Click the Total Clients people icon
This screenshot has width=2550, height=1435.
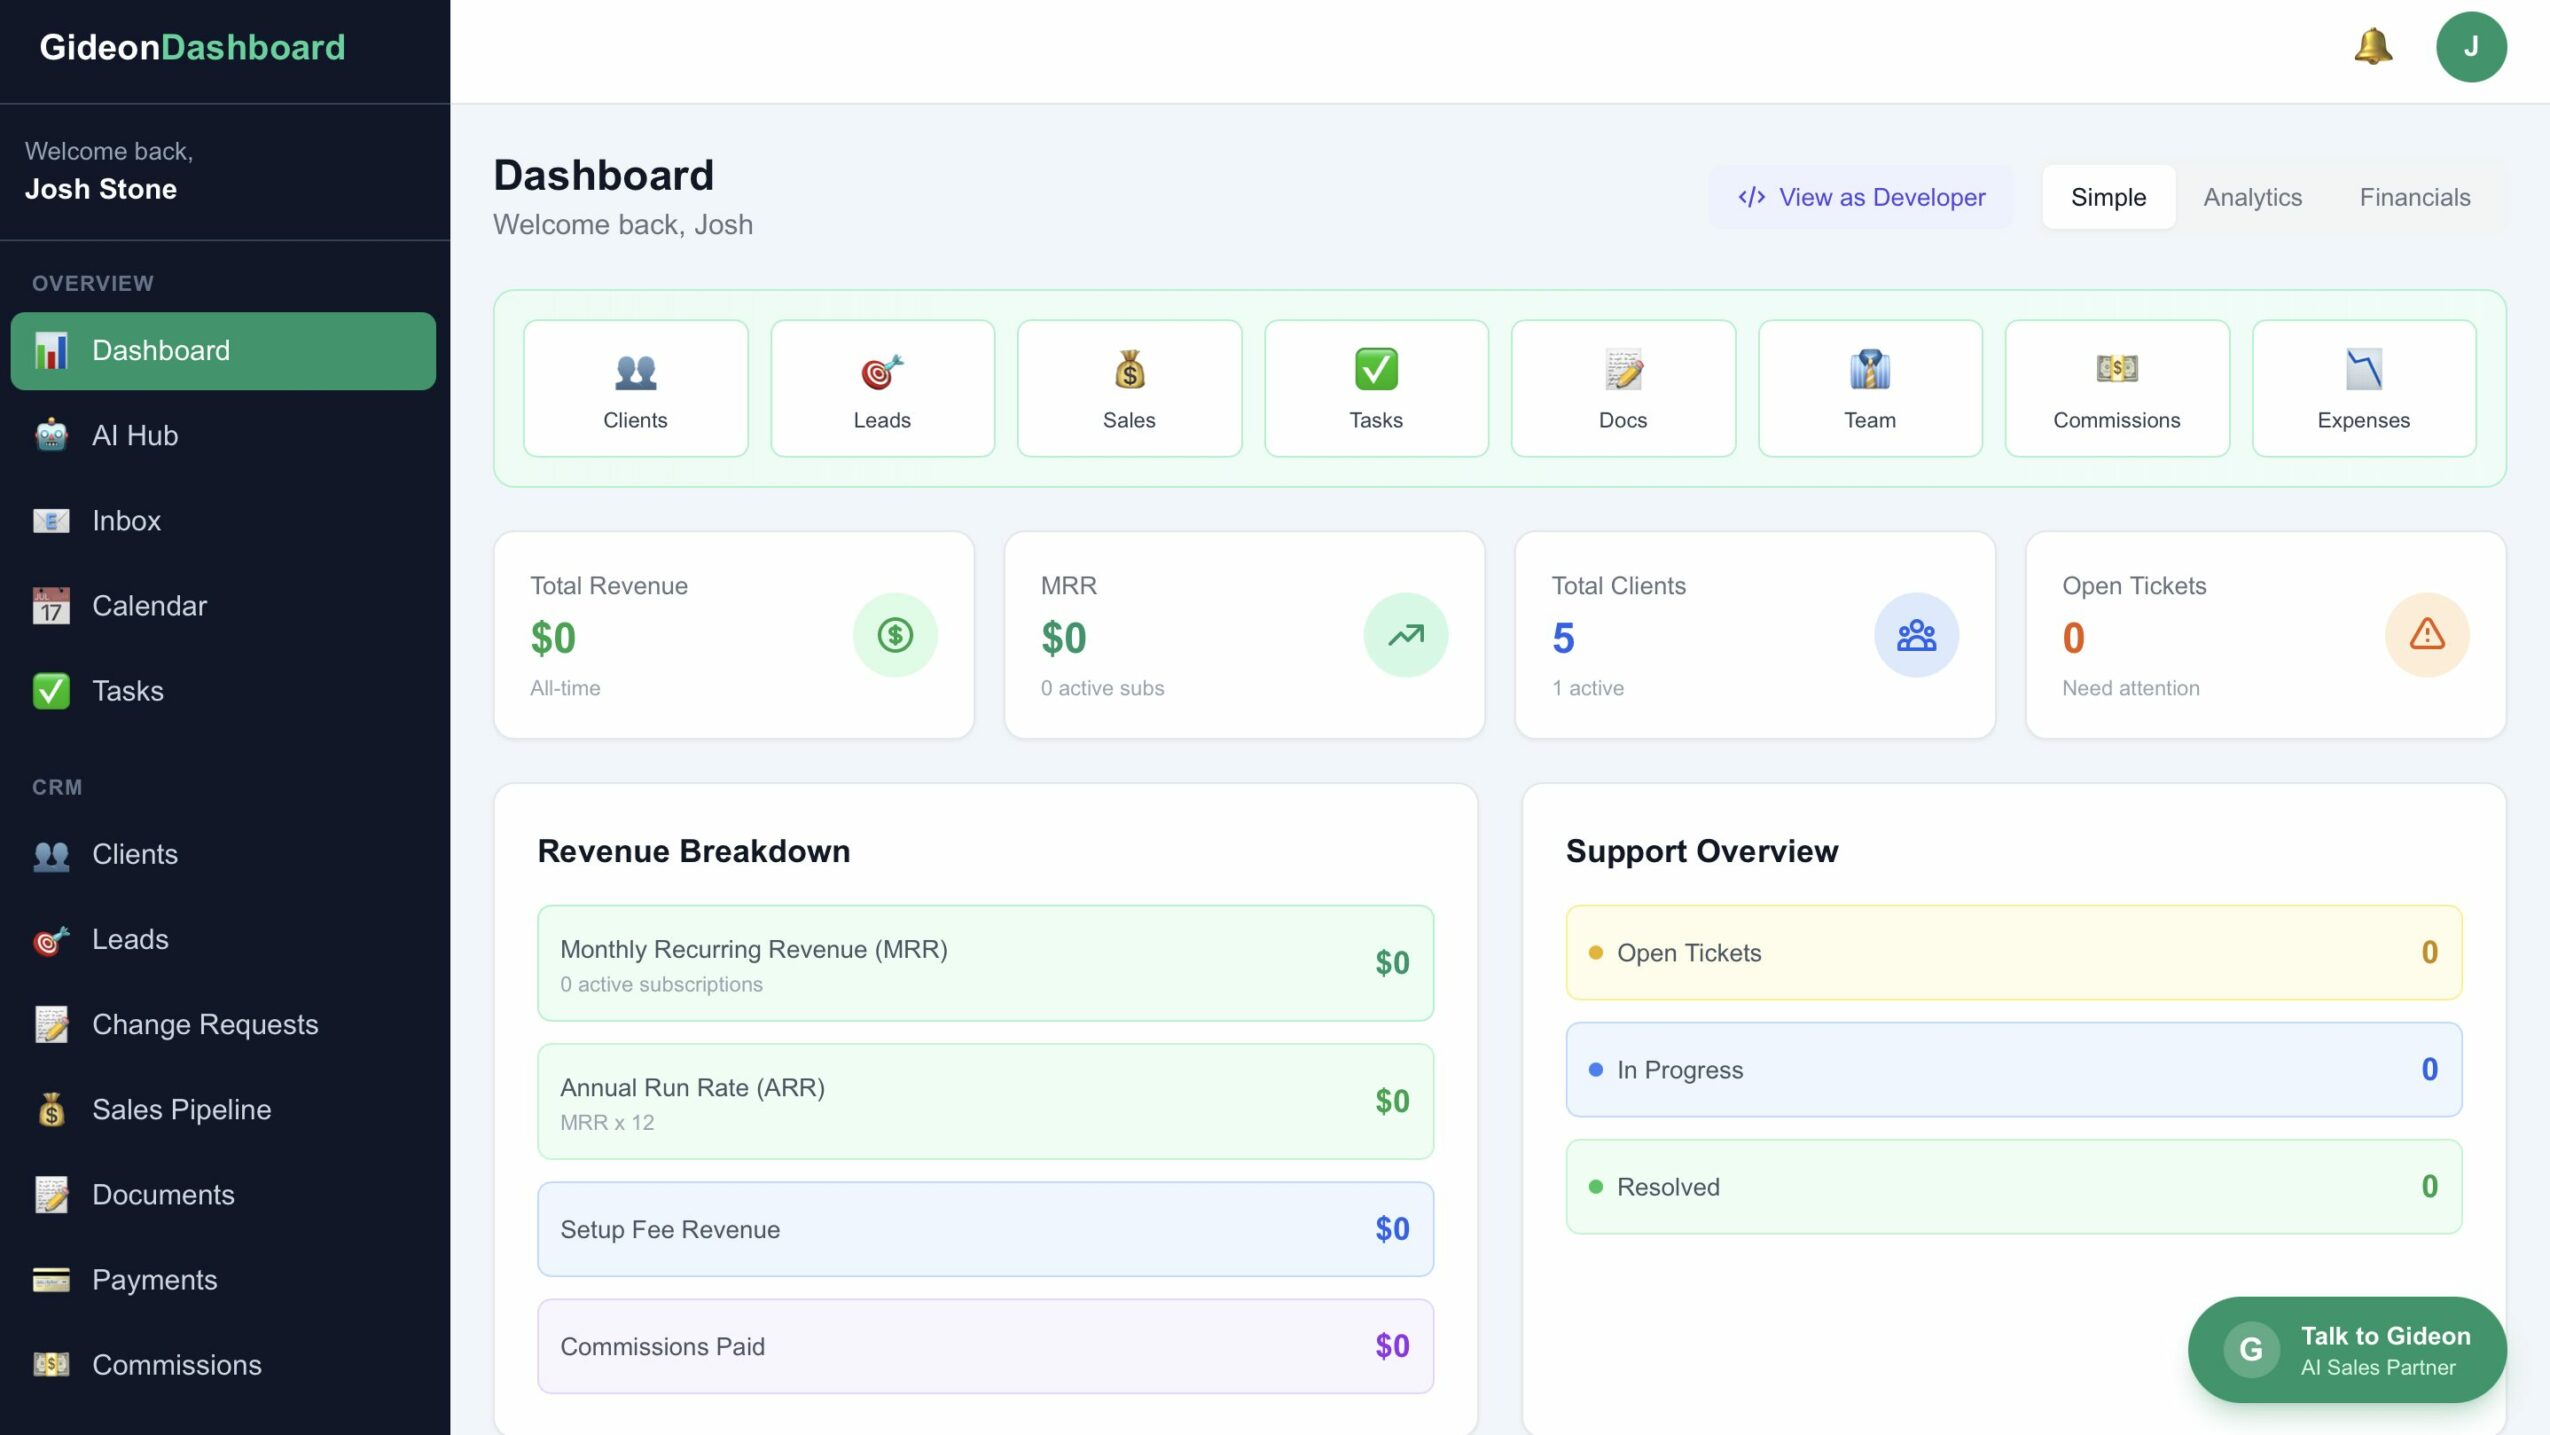coord(1915,635)
